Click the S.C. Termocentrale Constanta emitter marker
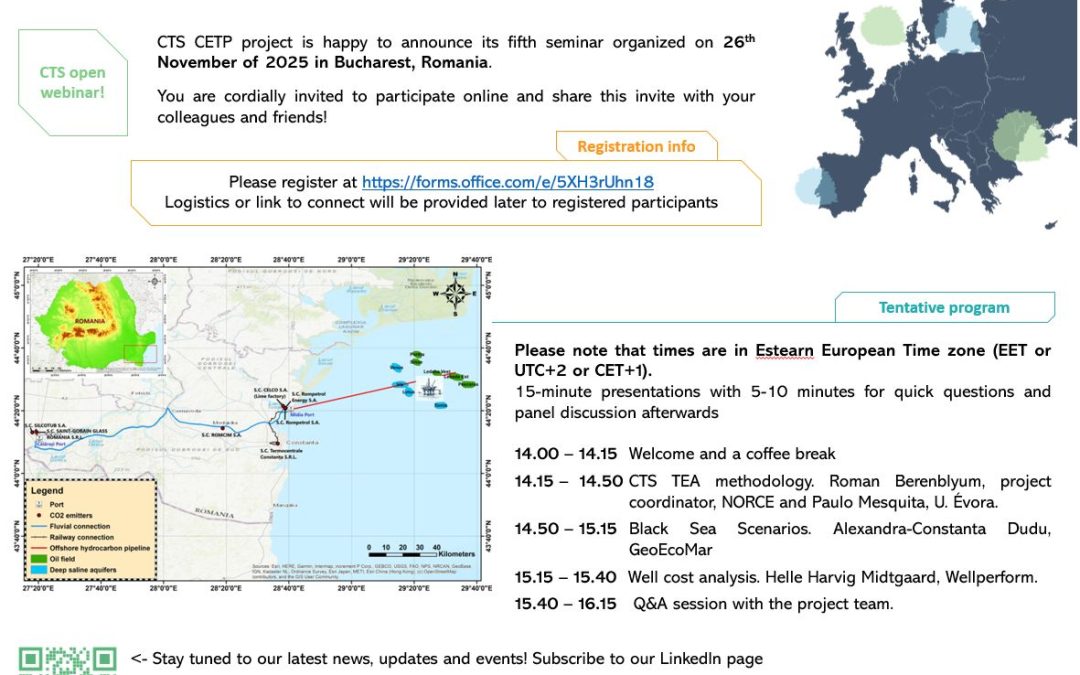The width and height of the screenshot is (1080, 675). [x=276, y=443]
